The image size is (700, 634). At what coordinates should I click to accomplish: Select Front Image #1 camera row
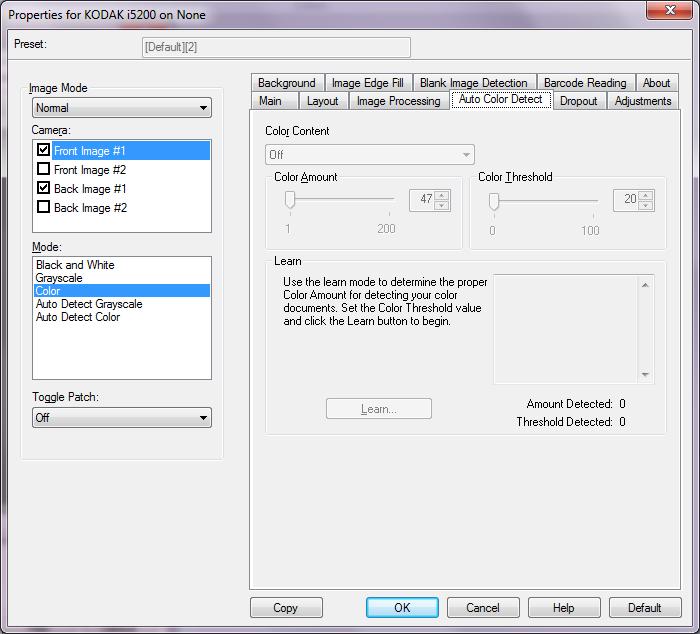131,150
